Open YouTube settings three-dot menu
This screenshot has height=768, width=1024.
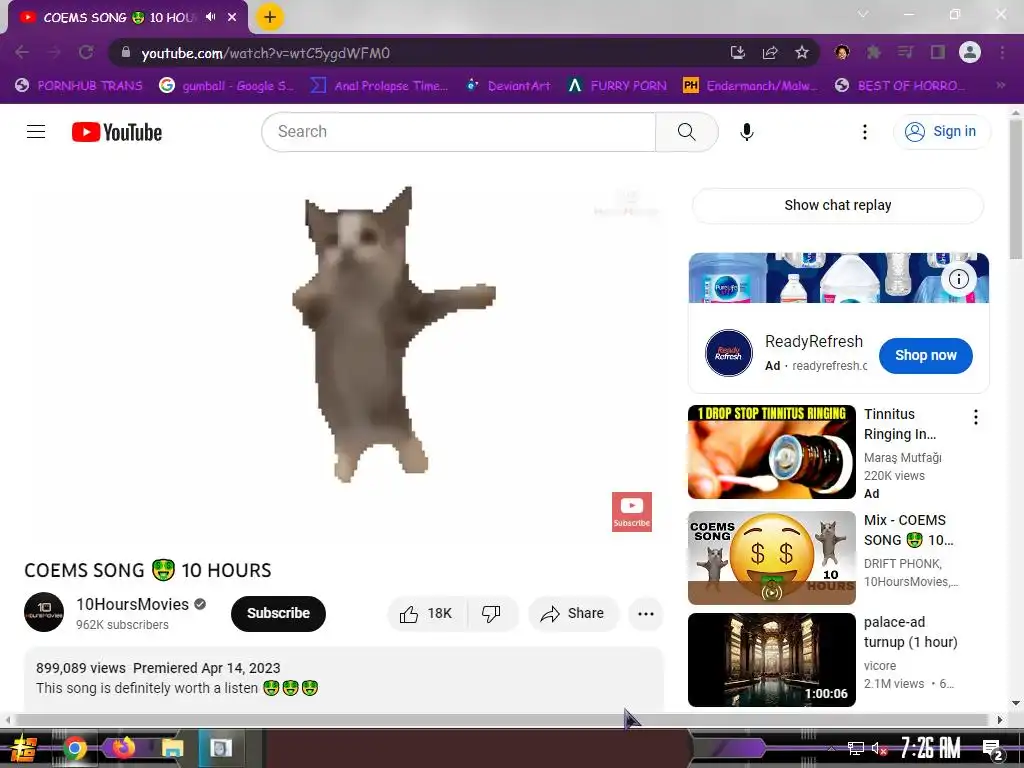pyautogui.click(x=865, y=132)
